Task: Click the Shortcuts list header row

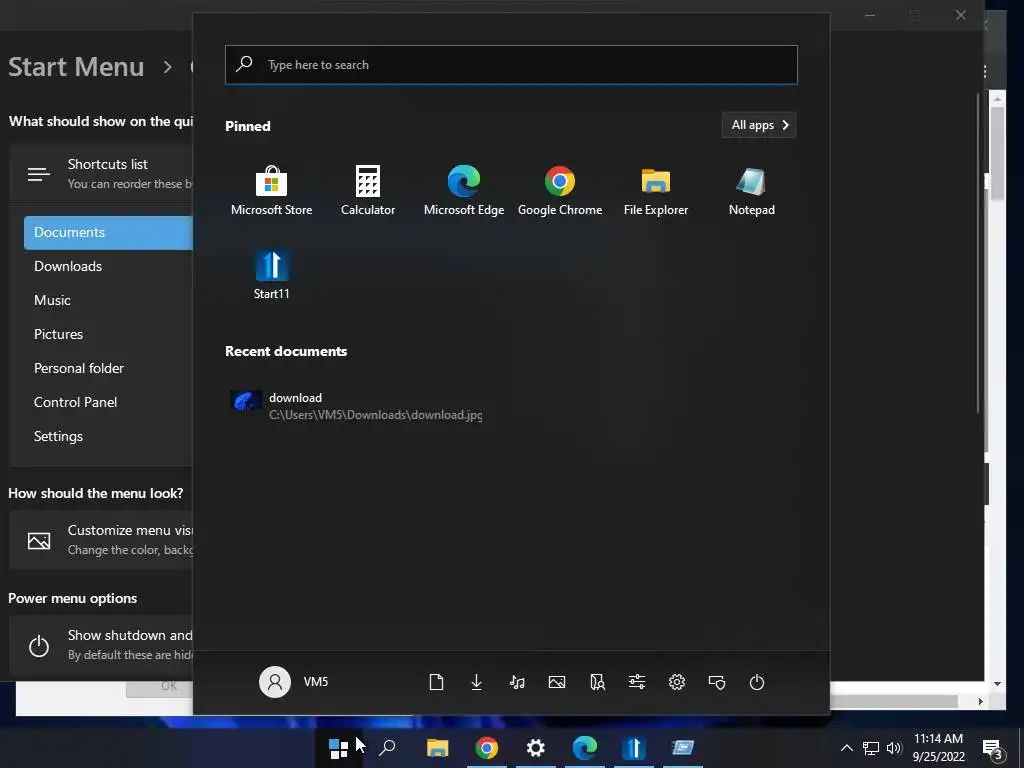Action: pos(101,174)
